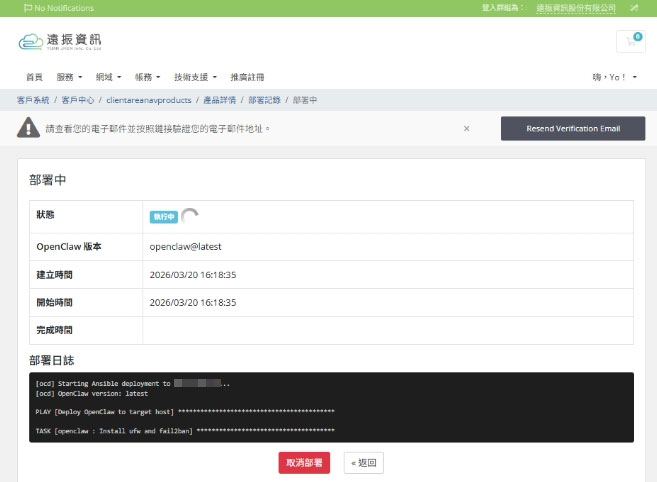Open the 技術支援 dropdown menu
This screenshot has height=482, width=657.
194,77
